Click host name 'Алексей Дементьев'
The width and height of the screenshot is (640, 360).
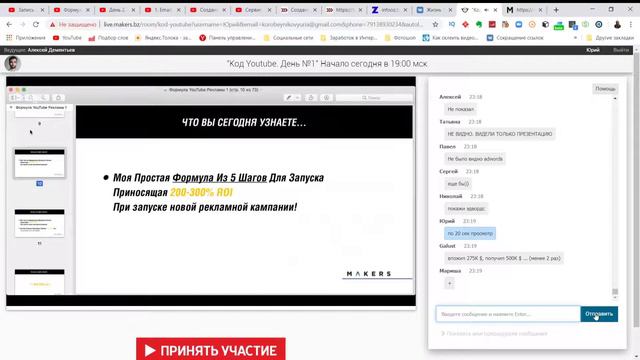tap(51, 50)
